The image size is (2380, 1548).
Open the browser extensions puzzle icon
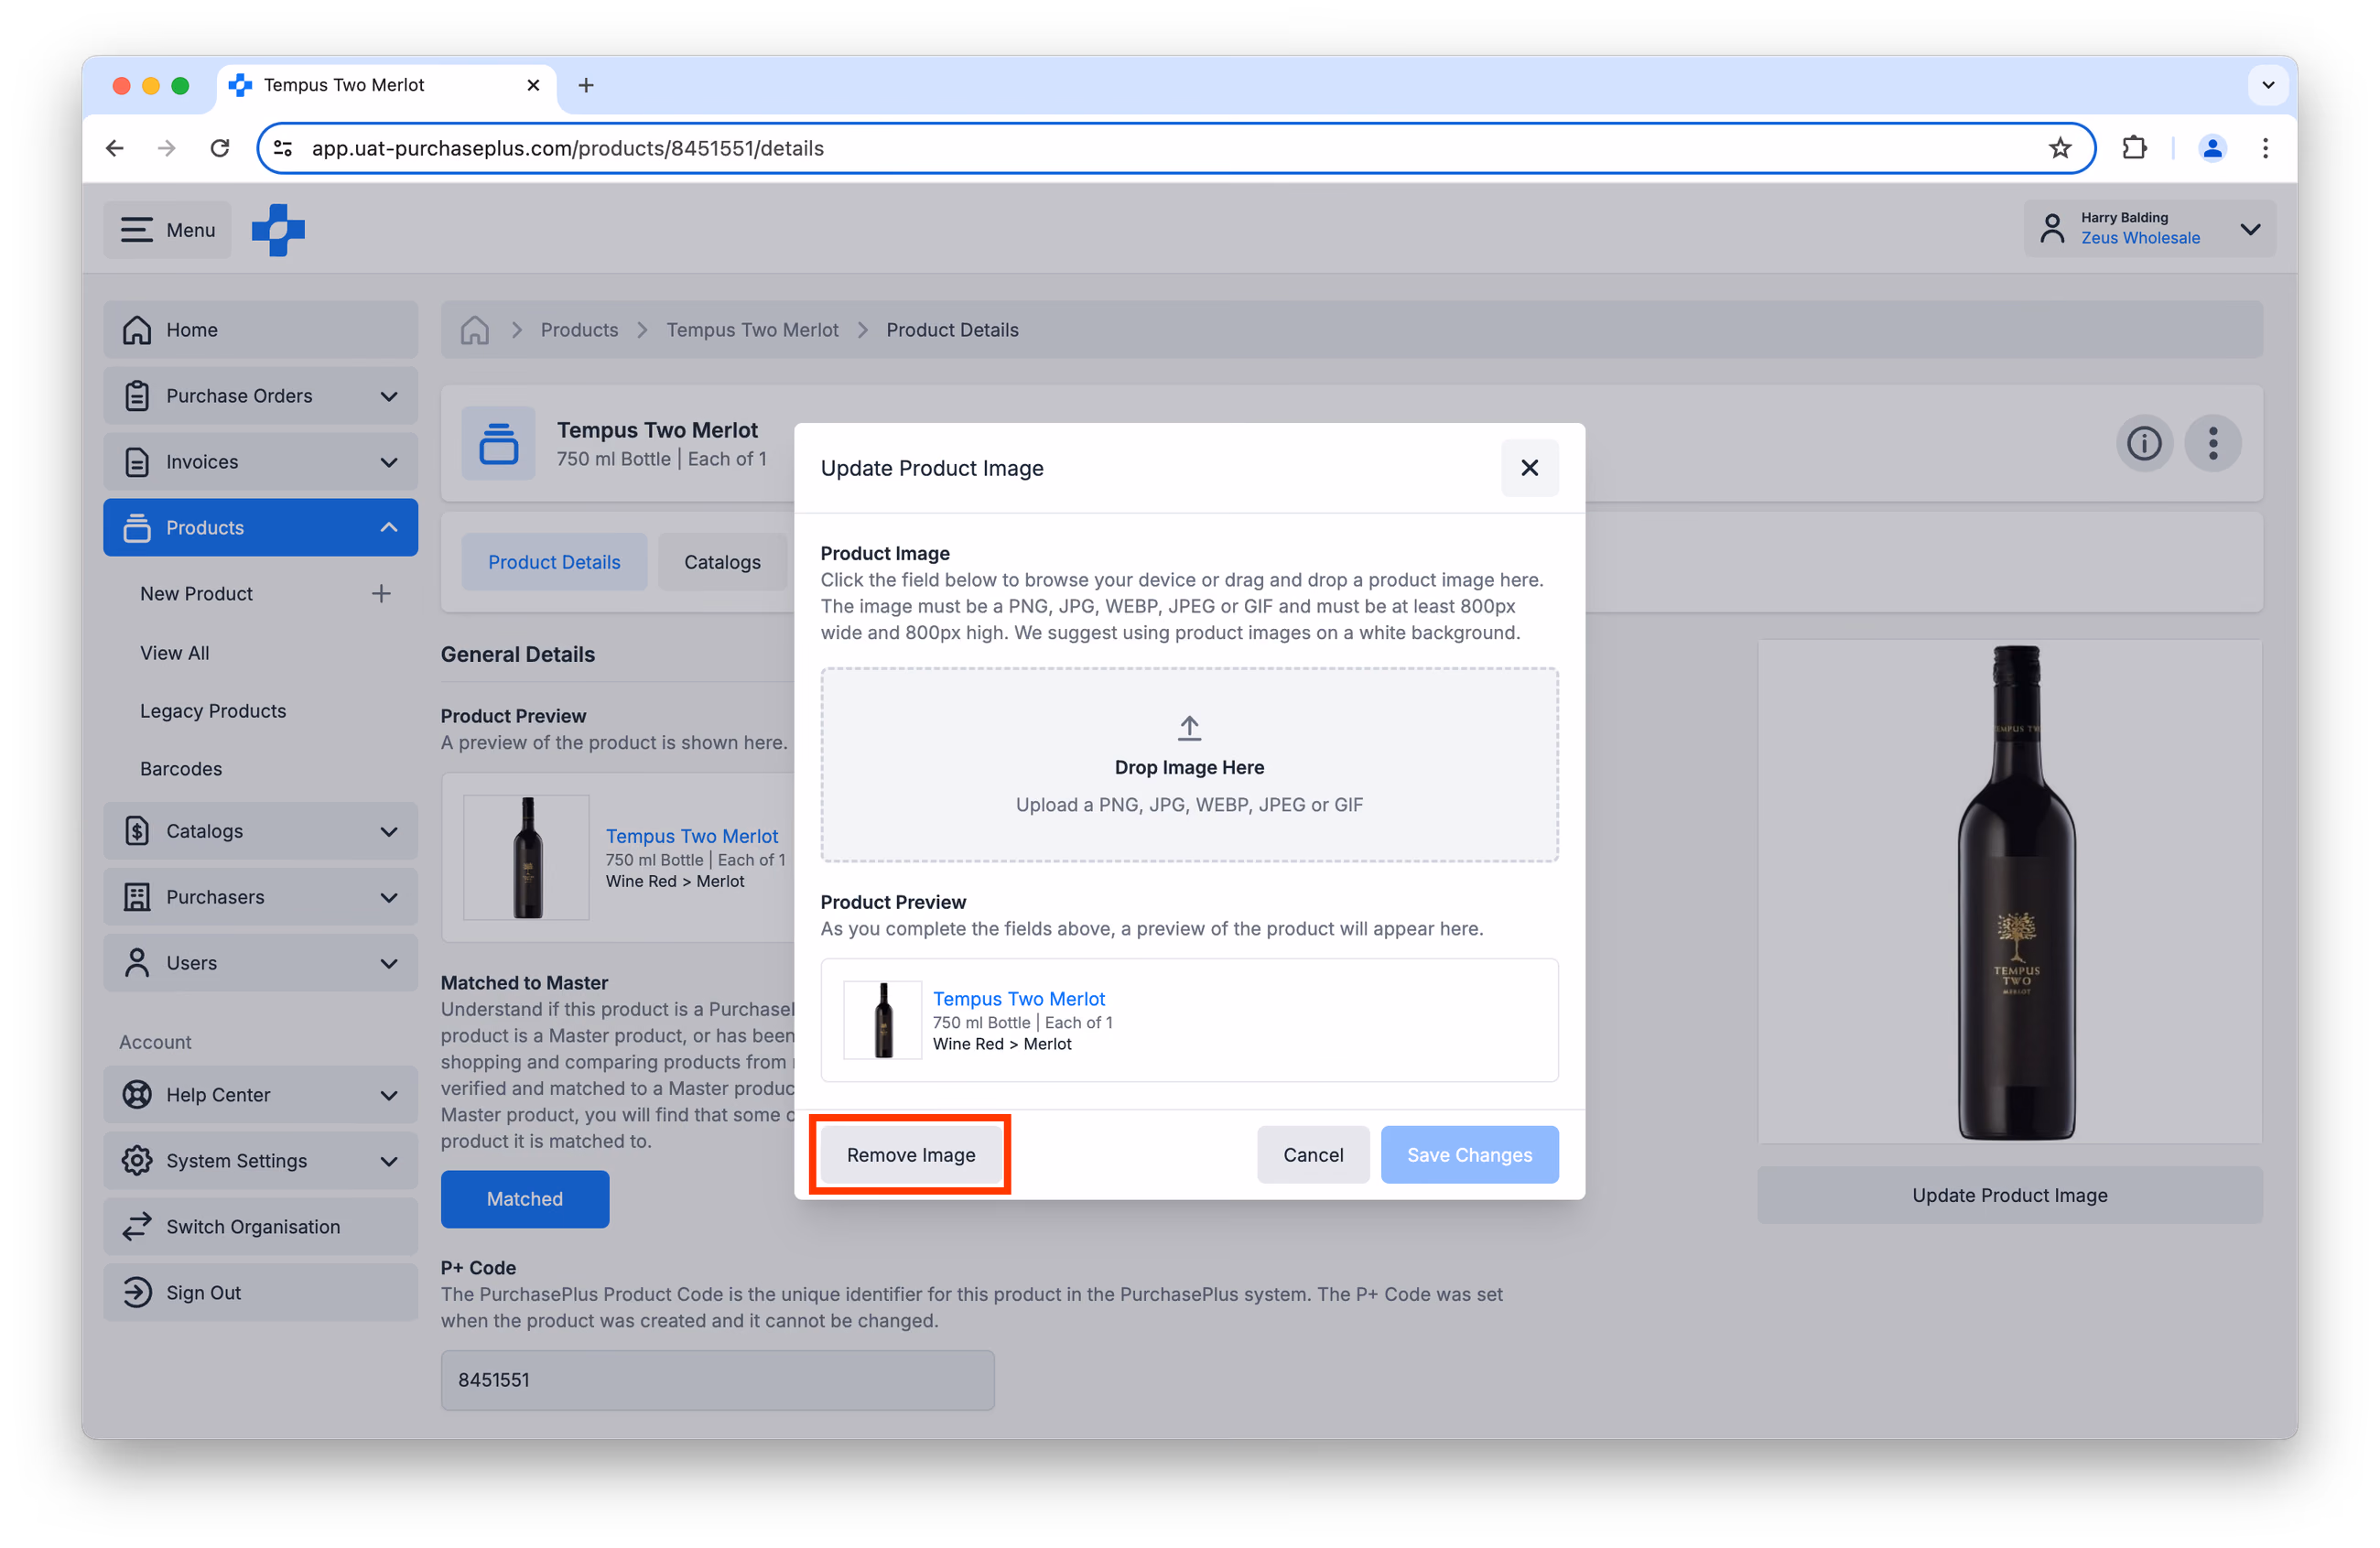[x=2133, y=148]
